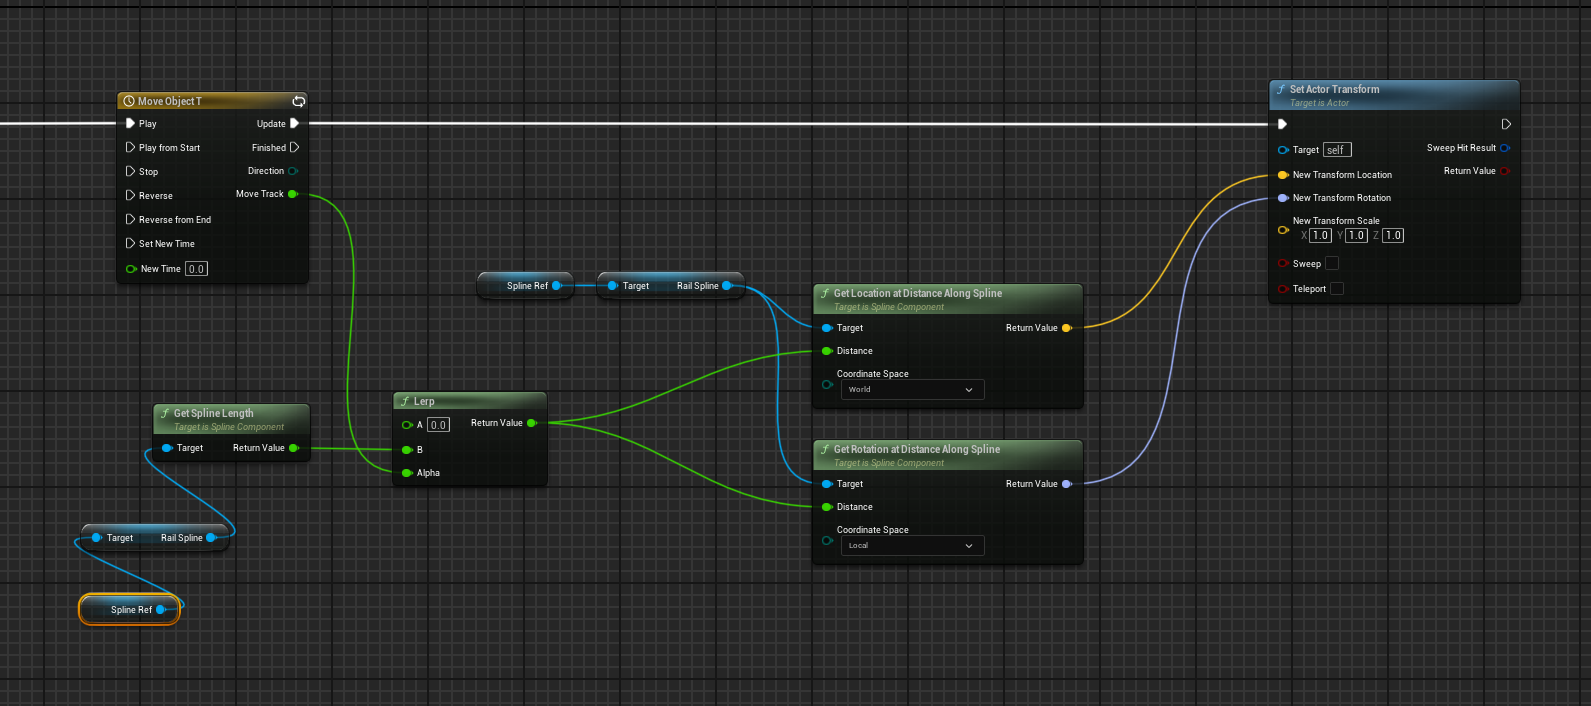Click the New Time value field

(x=197, y=269)
